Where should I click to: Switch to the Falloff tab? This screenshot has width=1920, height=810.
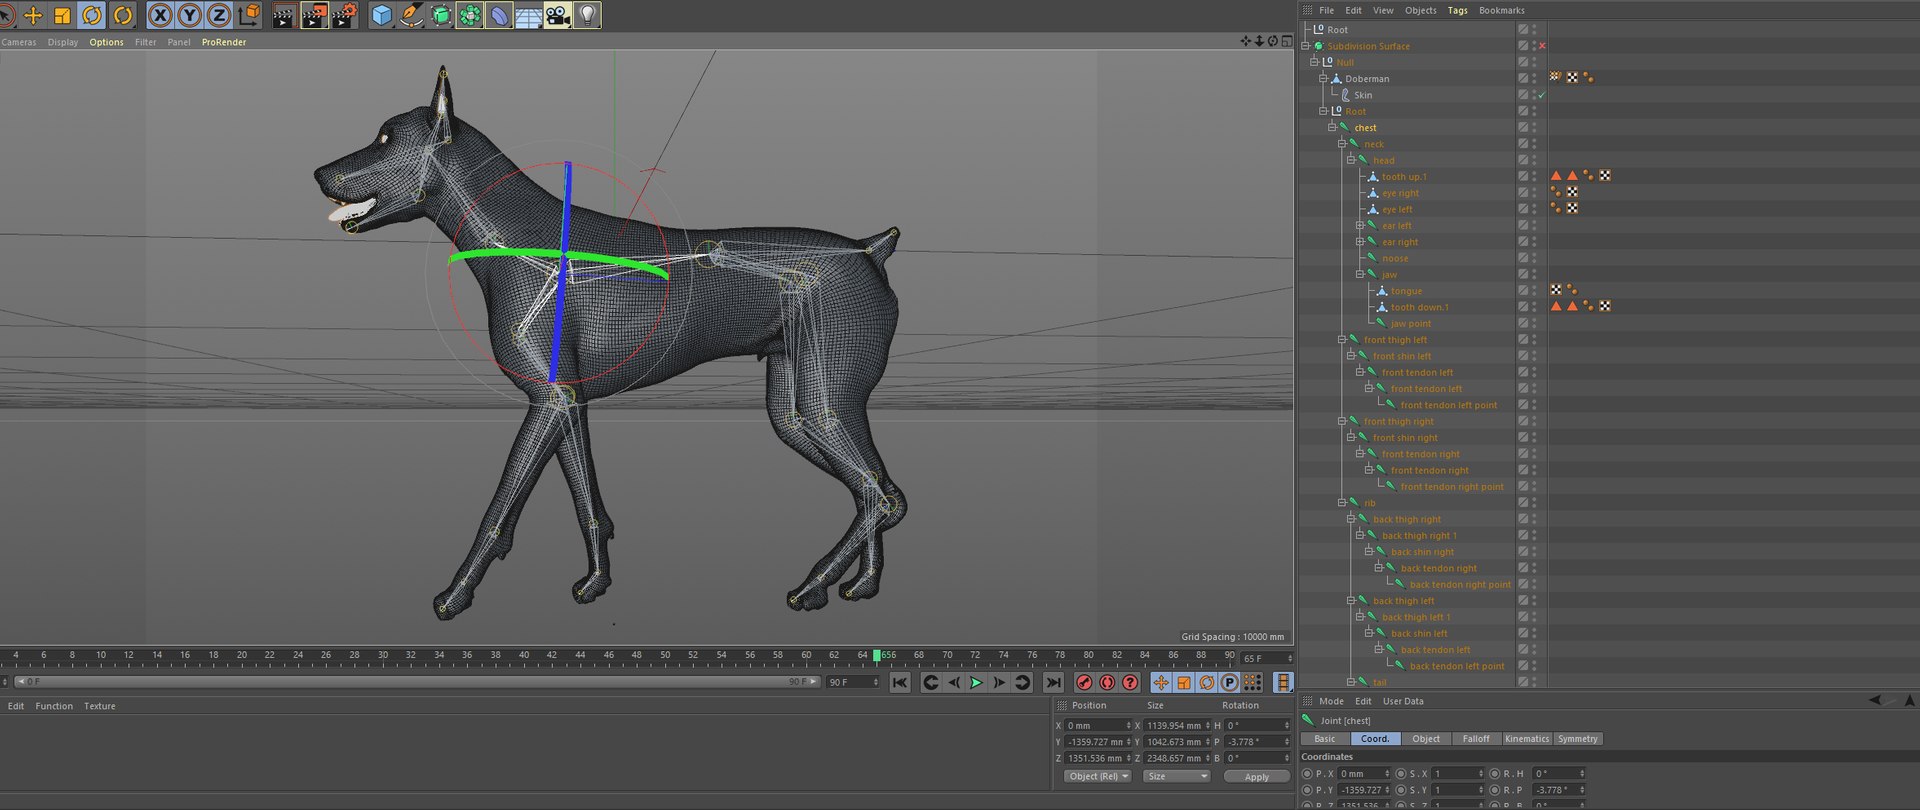click(x=1476, y=739)
